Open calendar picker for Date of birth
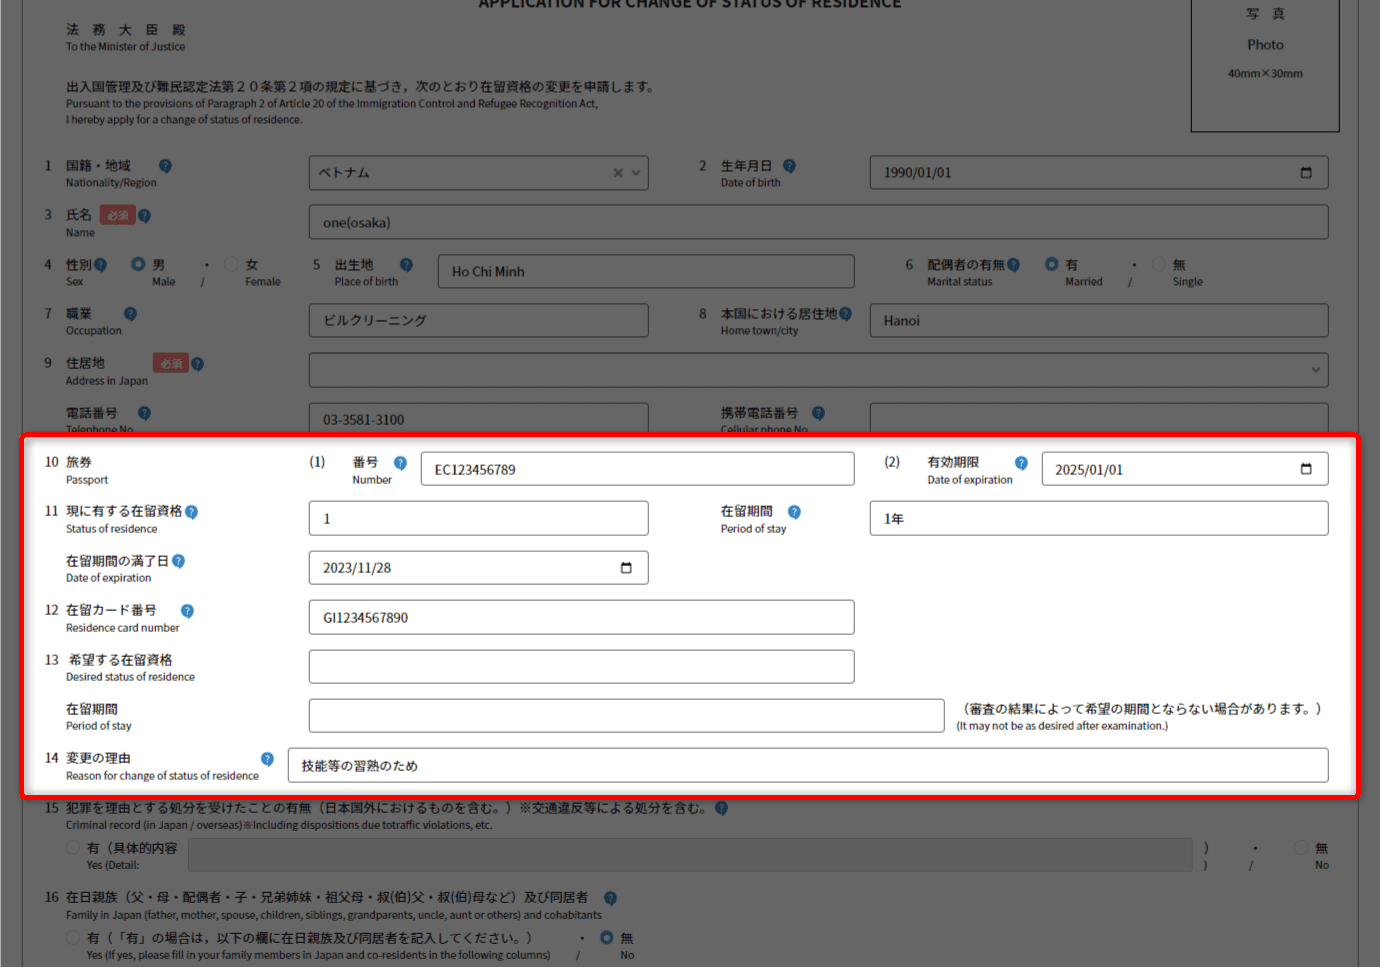The width and height of the screenshot is (1380, 967). (x=1305, y=173)
